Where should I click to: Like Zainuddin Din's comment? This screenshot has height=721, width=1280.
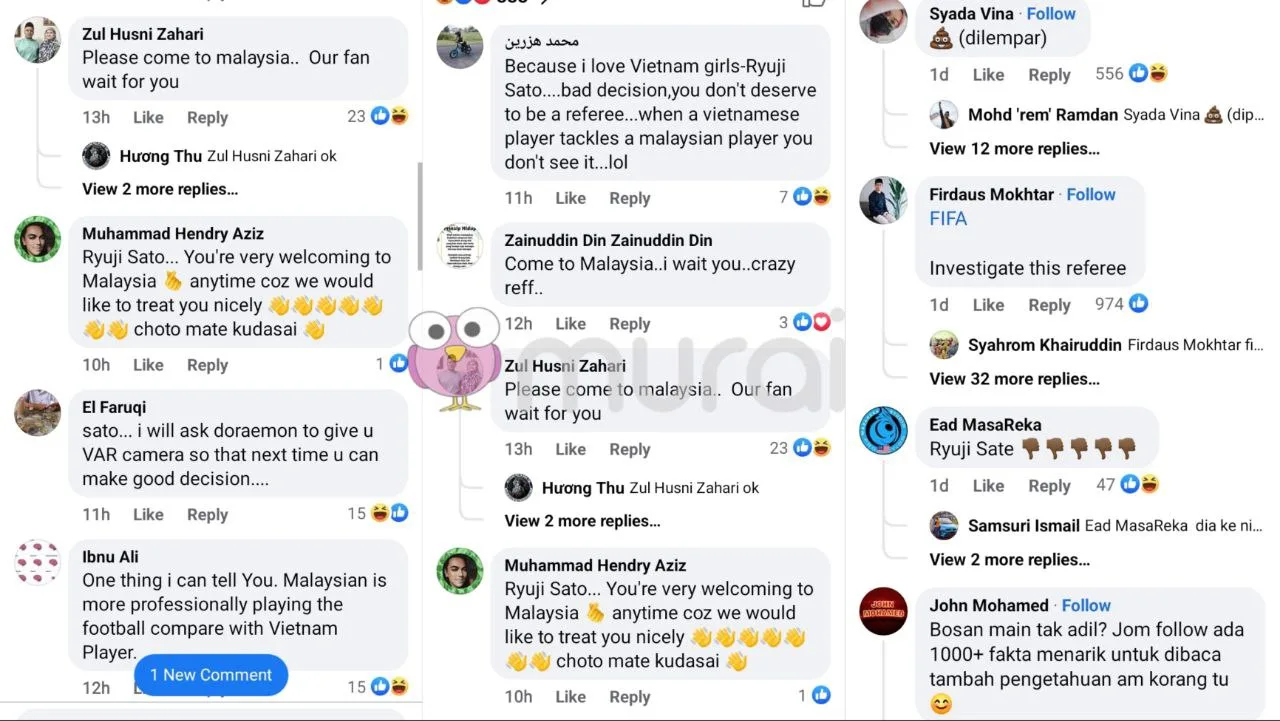[x=570, y=324]
